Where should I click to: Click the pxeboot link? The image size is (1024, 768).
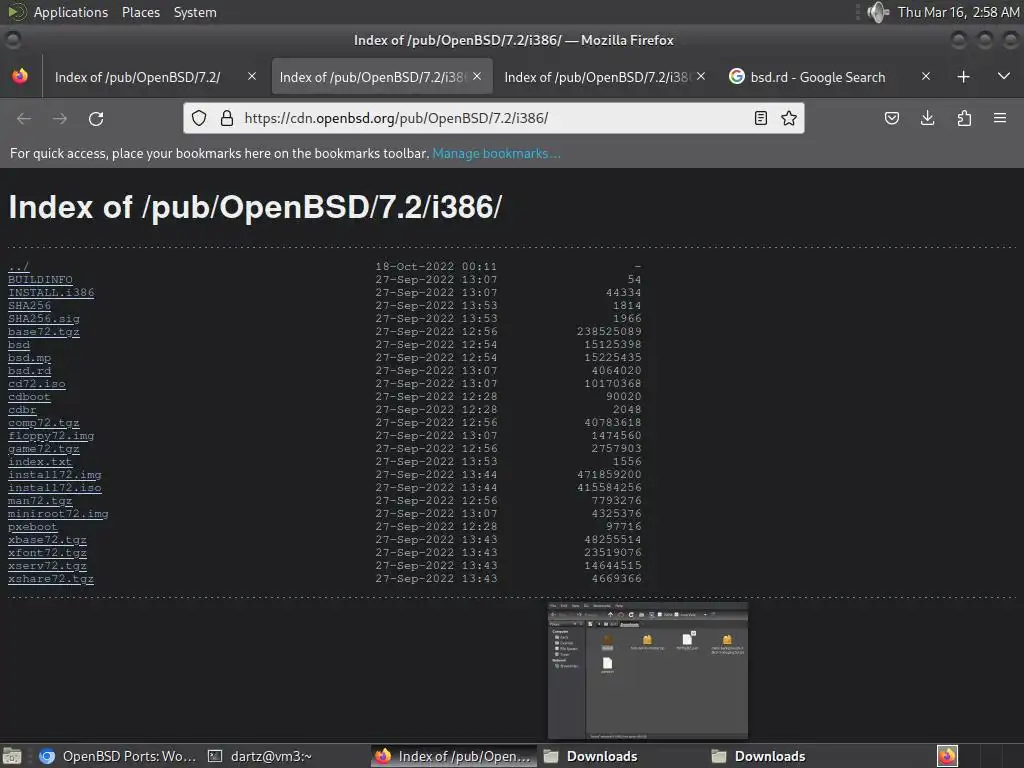tap(33, 527)
